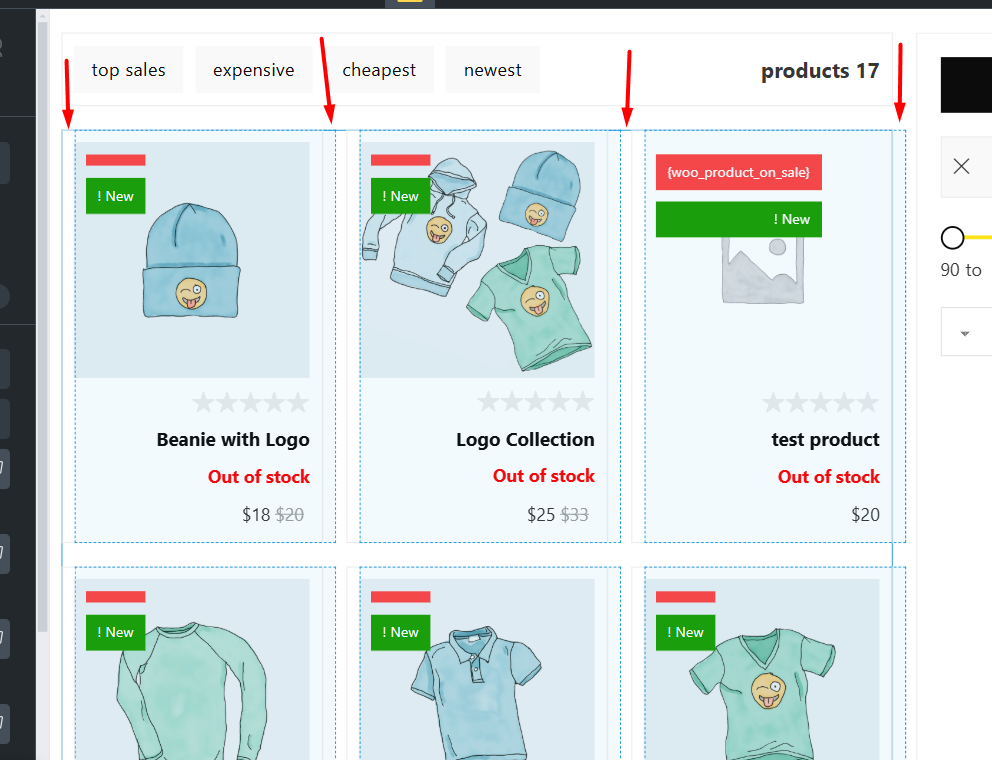Click star rating under Logo Collection

pos(535,402)
